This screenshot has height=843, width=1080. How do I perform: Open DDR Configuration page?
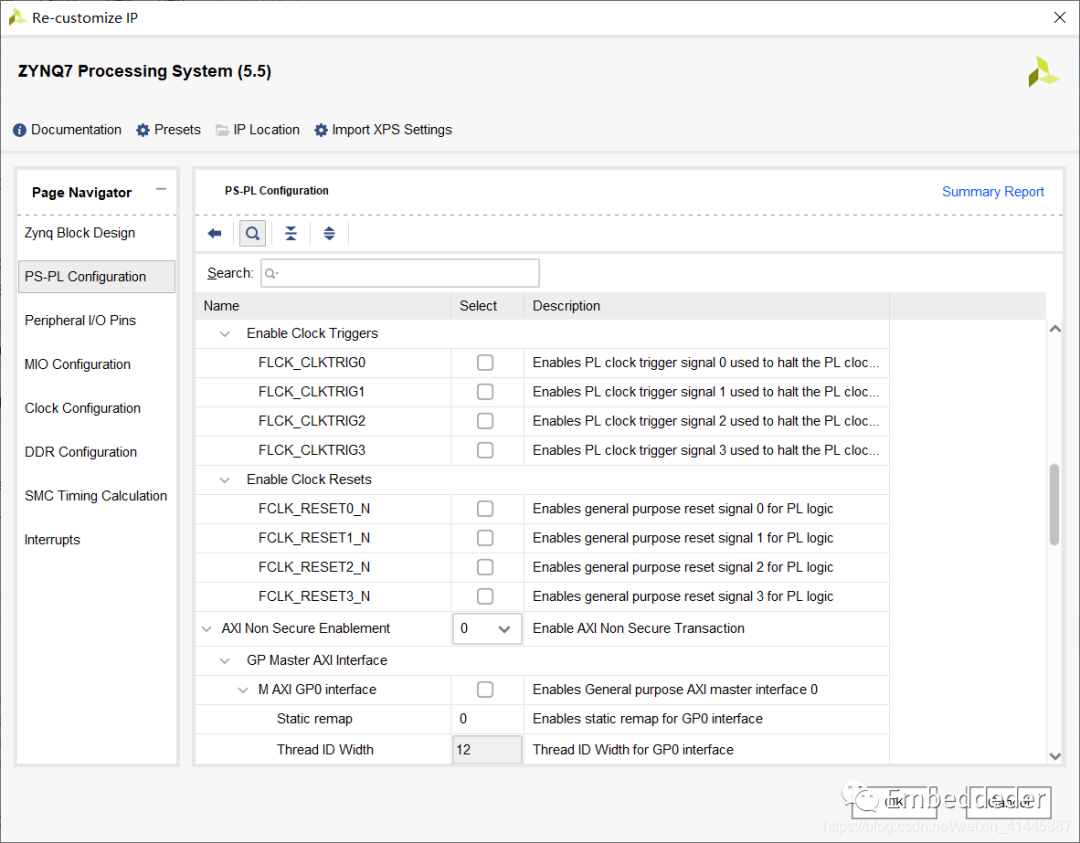tap(81, 452)
